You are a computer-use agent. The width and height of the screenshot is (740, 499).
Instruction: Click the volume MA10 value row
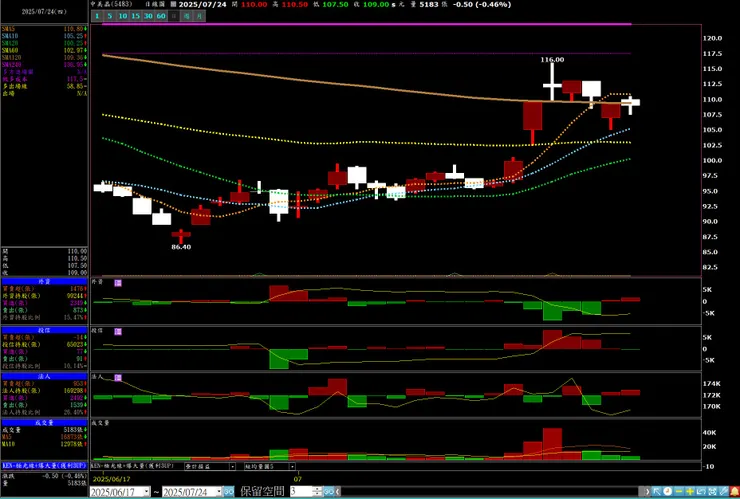44,444
